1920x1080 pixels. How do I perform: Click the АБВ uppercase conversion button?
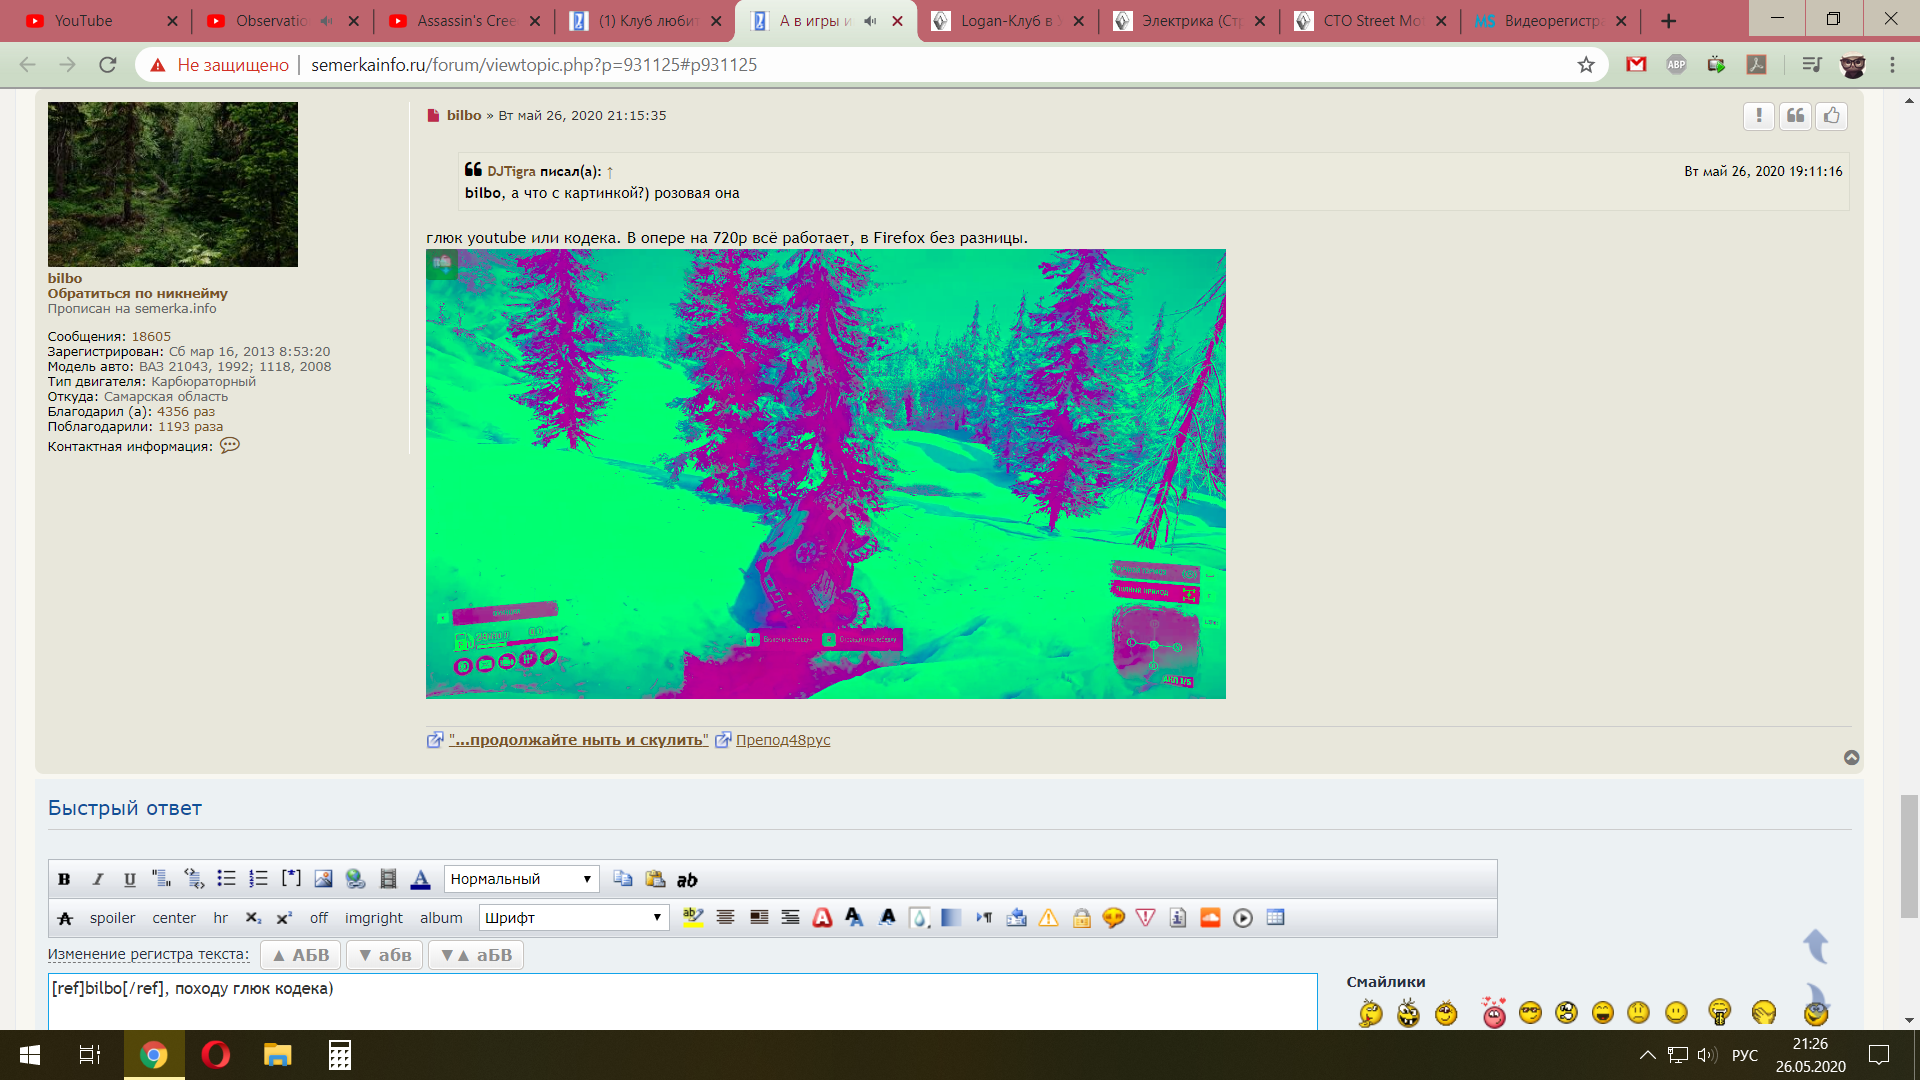click(x=301, y=955)
